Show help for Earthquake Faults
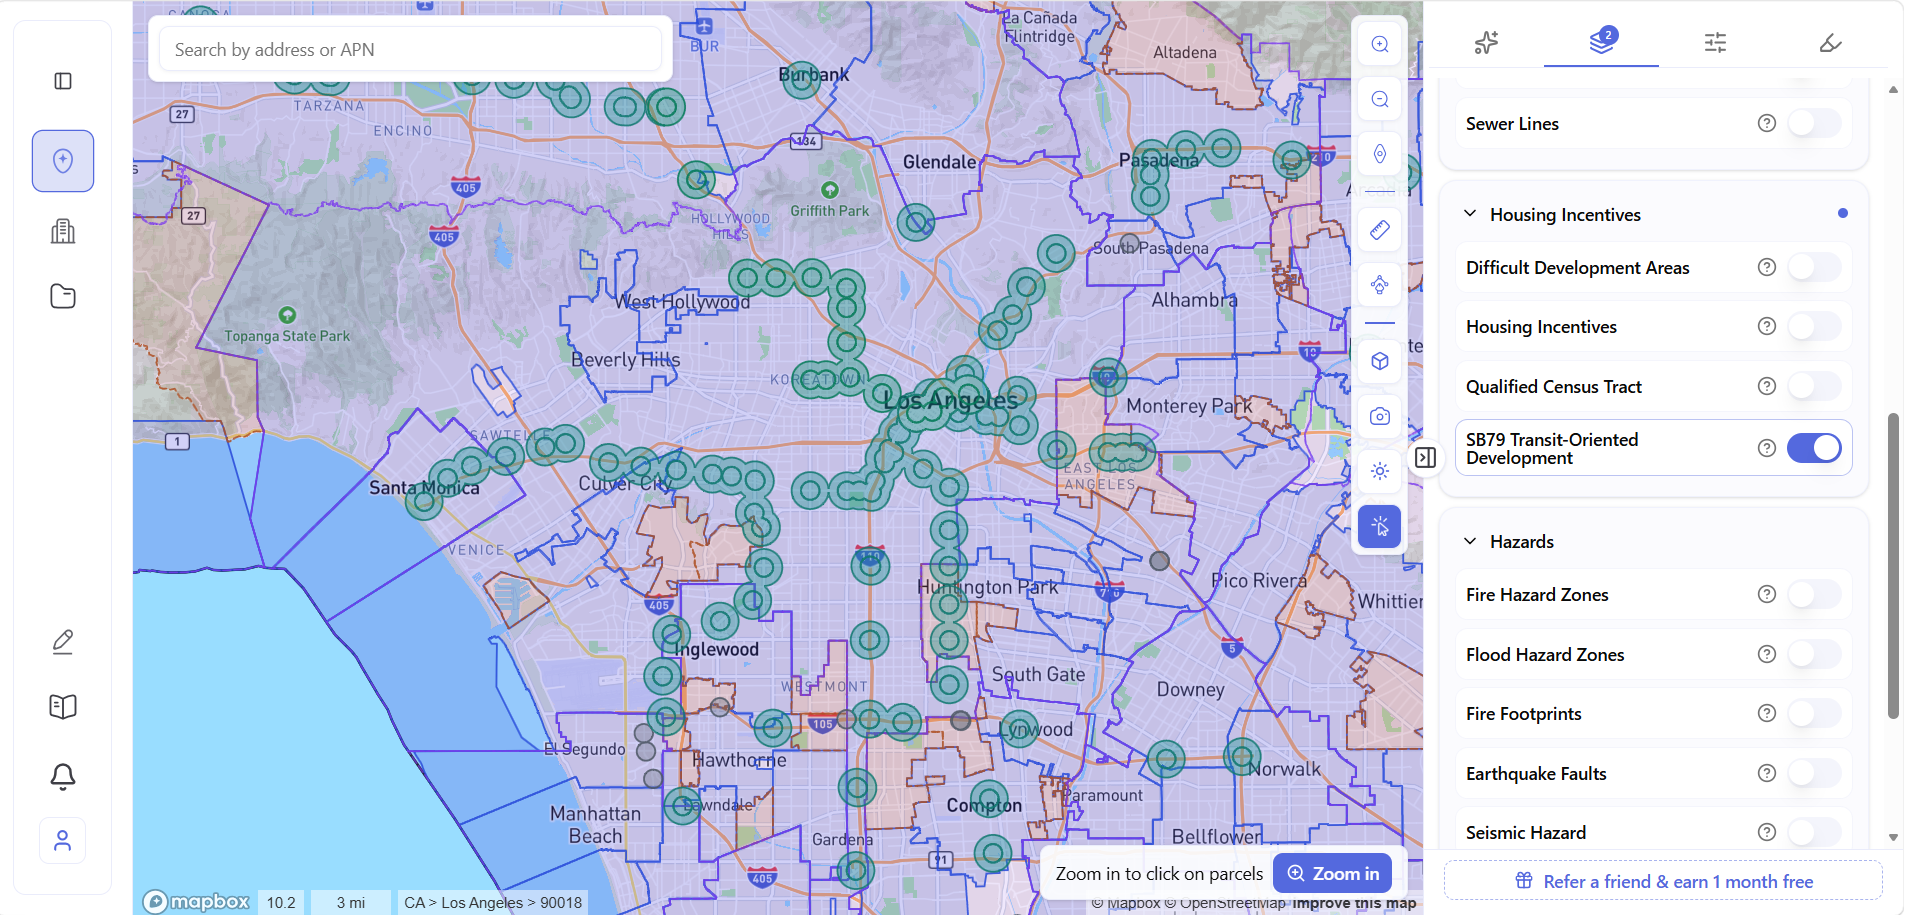This screenshot has width=1907, height=915. click(1767, 773)
